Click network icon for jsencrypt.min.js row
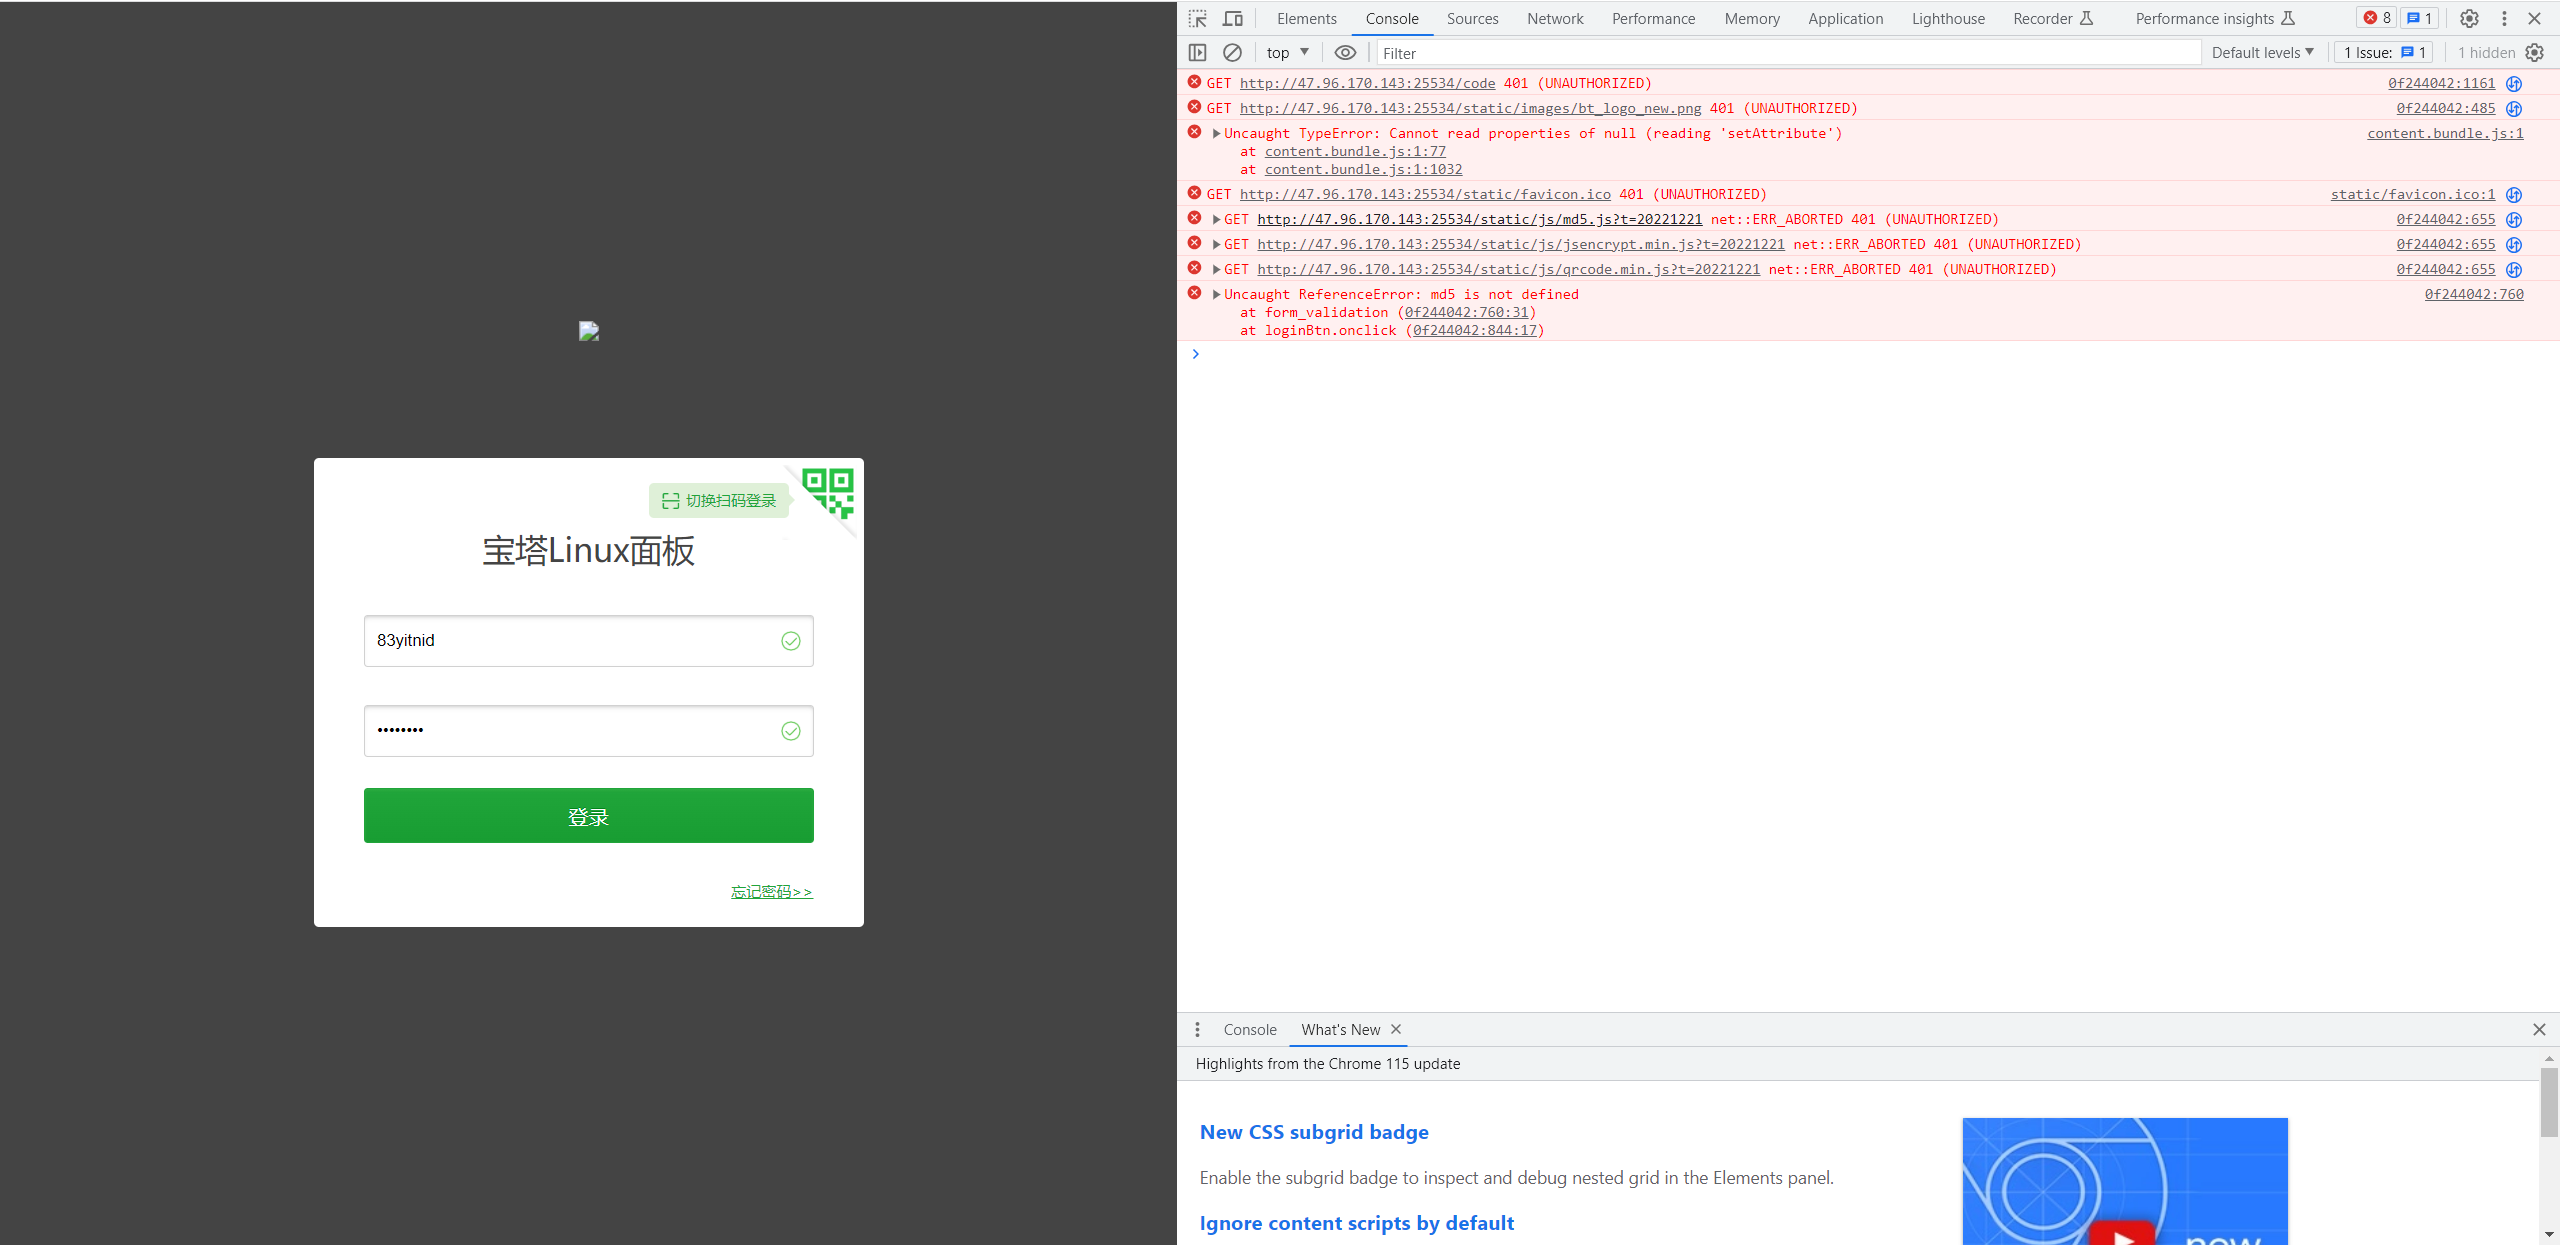Image resolution: width=2560 pixels, height=1245 pixels. (x=2514, y=245)
